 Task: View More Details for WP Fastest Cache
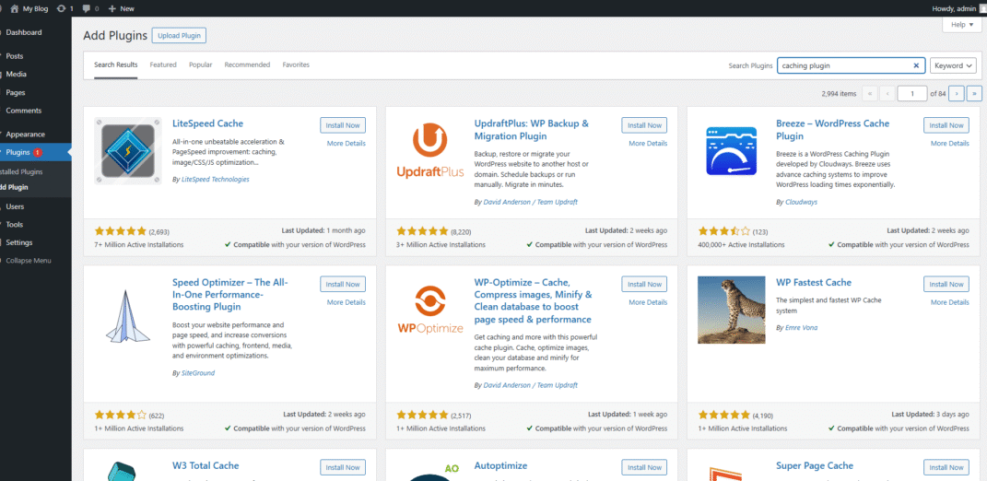click(950, 302)
